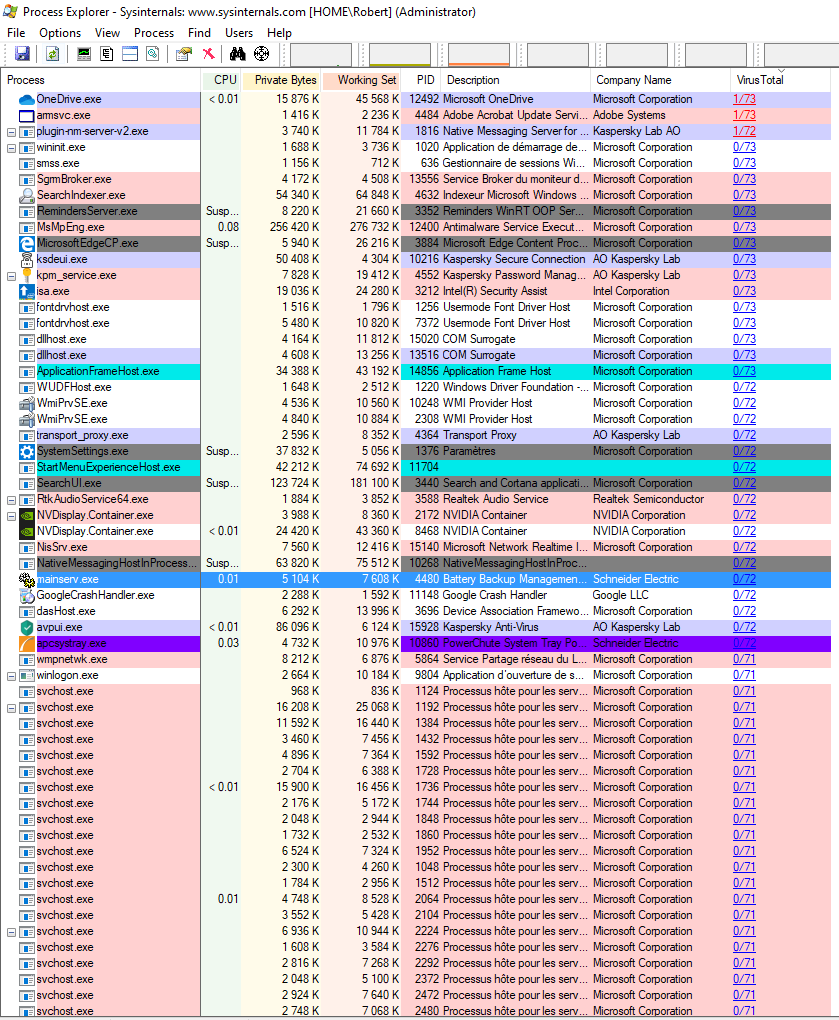Collapse the kpm_service.exe tree node
The width and height of the screenshot is (839, 1020).
[11, 276]
